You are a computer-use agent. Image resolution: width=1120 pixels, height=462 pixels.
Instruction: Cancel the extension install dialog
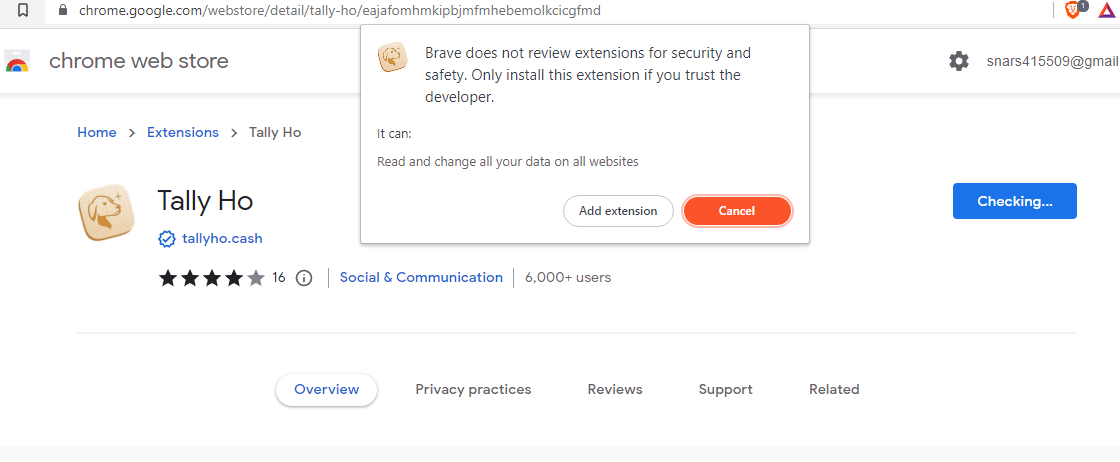click(x=737, y=211)
